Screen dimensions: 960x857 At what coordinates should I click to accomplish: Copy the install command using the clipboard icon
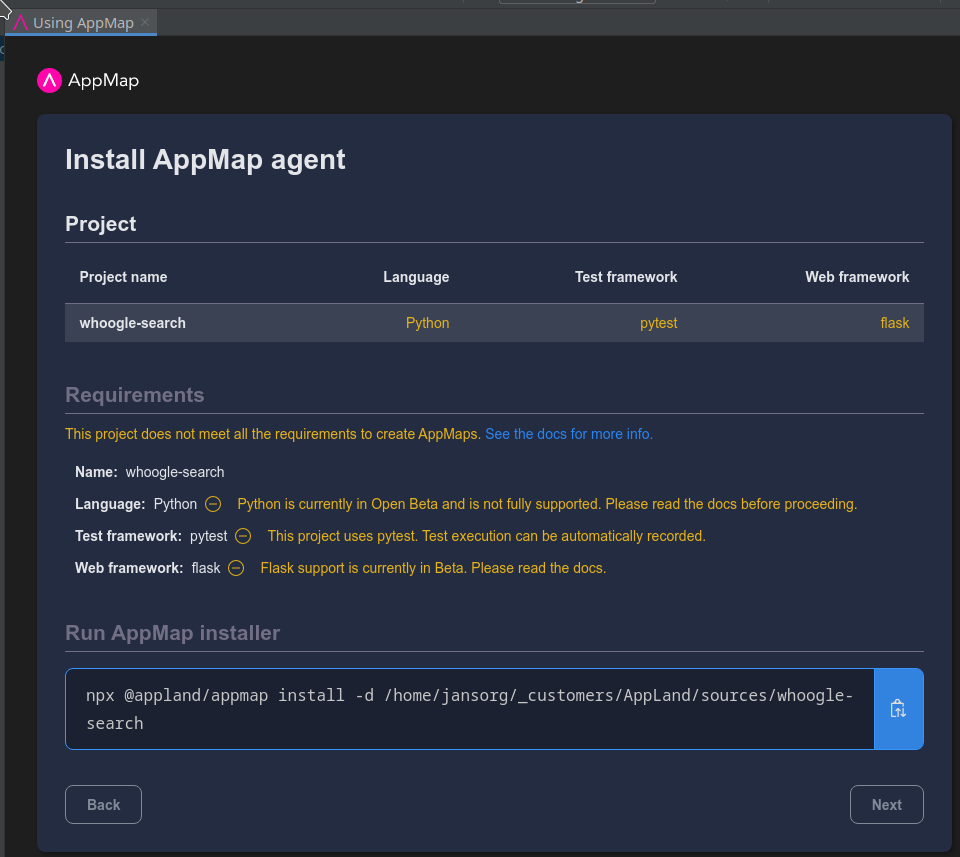coord(898,708)
